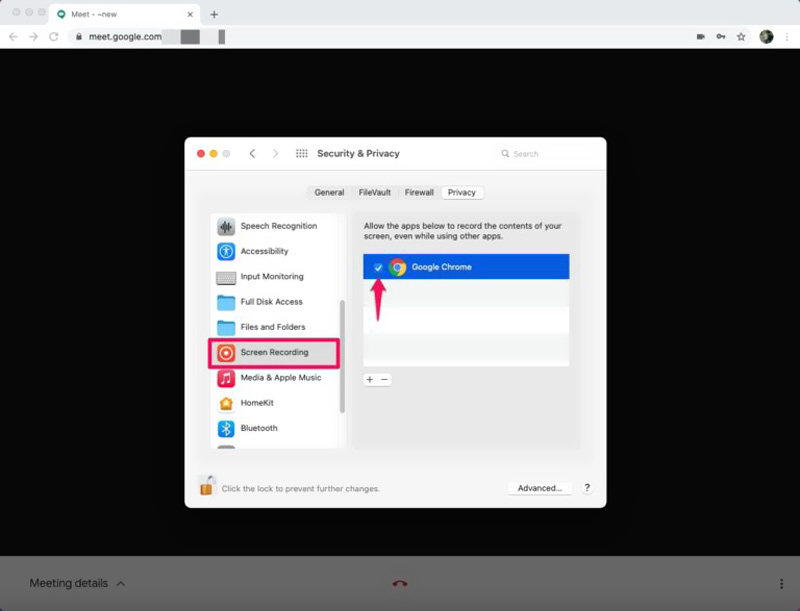Open the Full Disk Access folder item
800x611 pixels.
tap(226, 302)
